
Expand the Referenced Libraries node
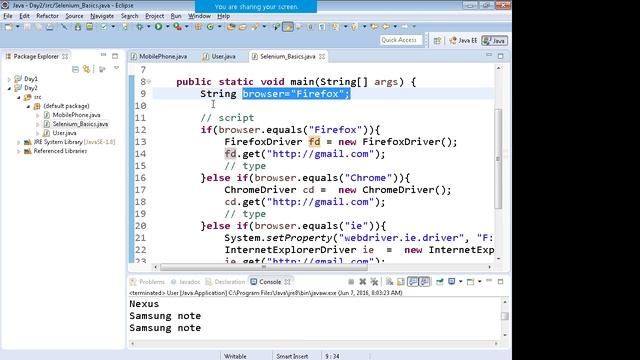click(x=18, y=151)
